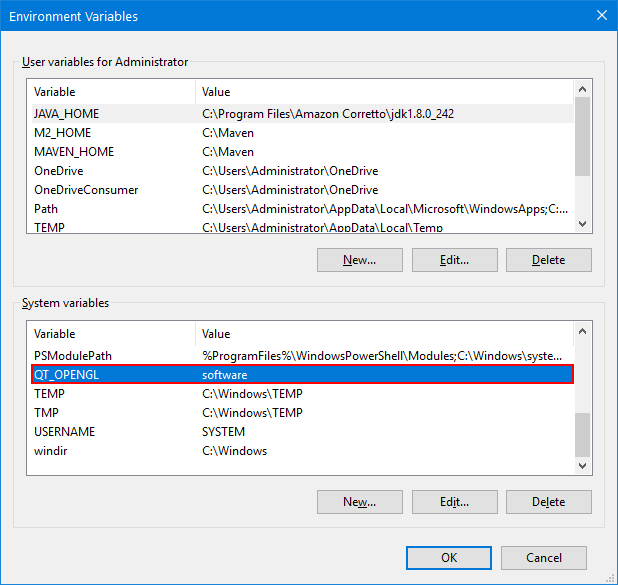The height and width of the screenshot is (585, 618).
Task: Click Edit button under user variables
Action: tap(454, 260)
